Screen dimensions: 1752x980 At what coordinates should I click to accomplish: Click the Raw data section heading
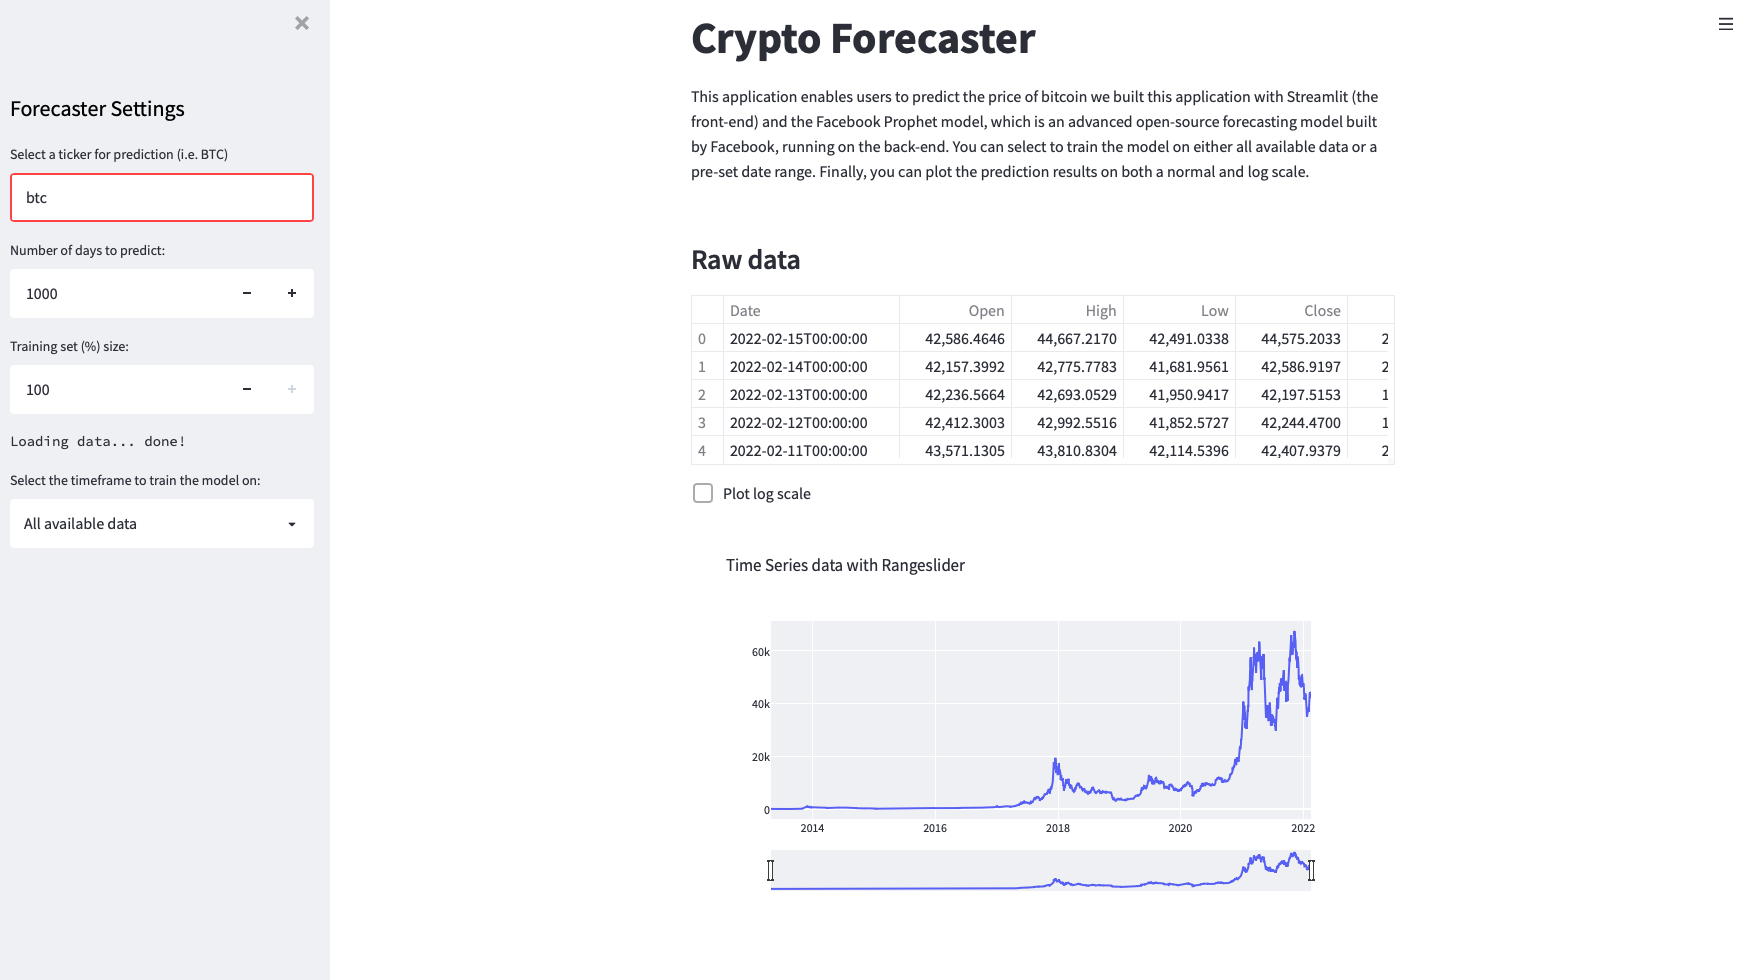coord(744,260)
